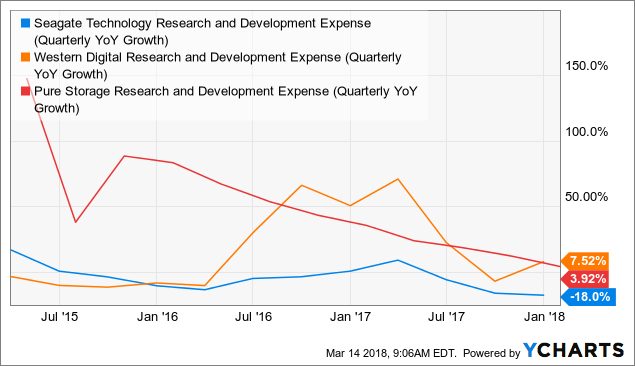Select the Seagate Technology Research and Development legend text
Viewport: 635px width, 366px height.
(x=202, y=32)
